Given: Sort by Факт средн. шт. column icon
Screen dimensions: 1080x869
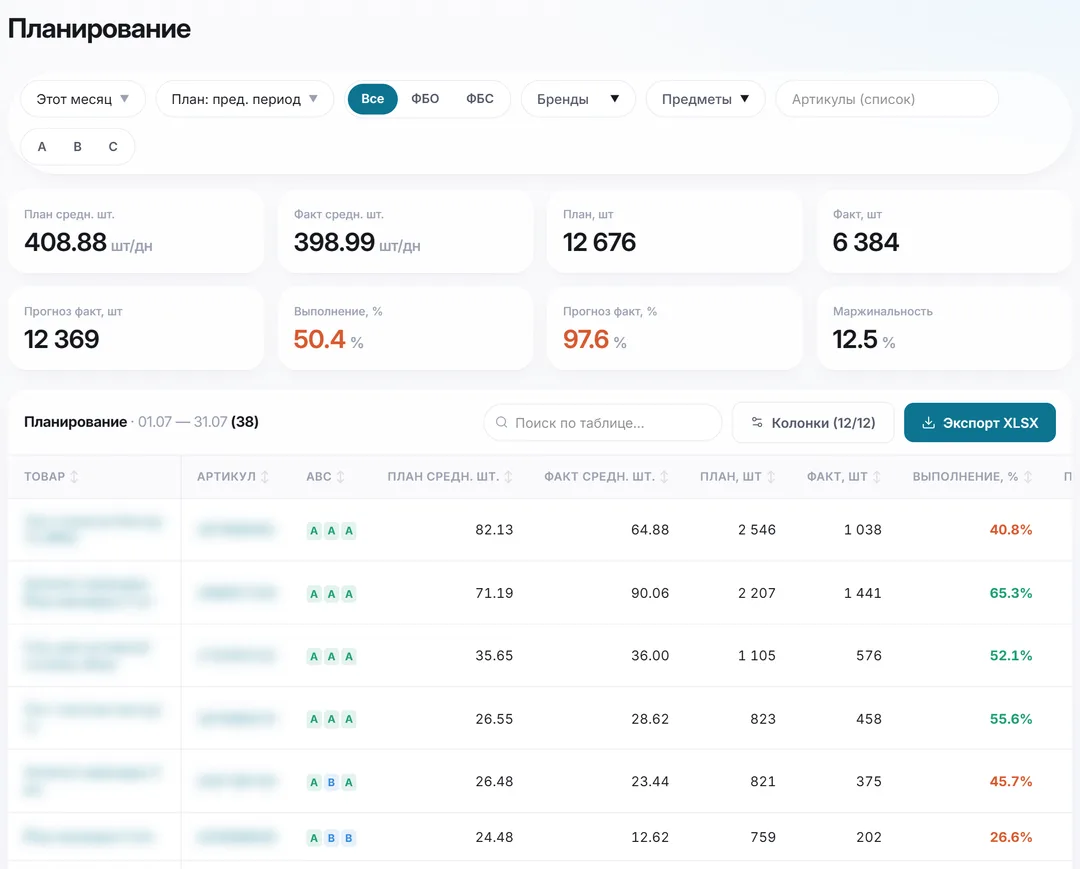Looking at the screenshot, I should tap(664, 477).
